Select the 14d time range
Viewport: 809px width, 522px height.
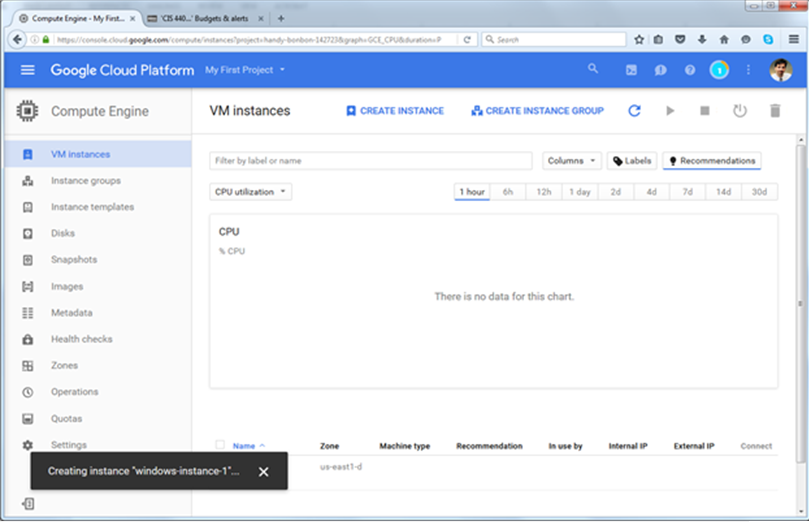(723, 192)
